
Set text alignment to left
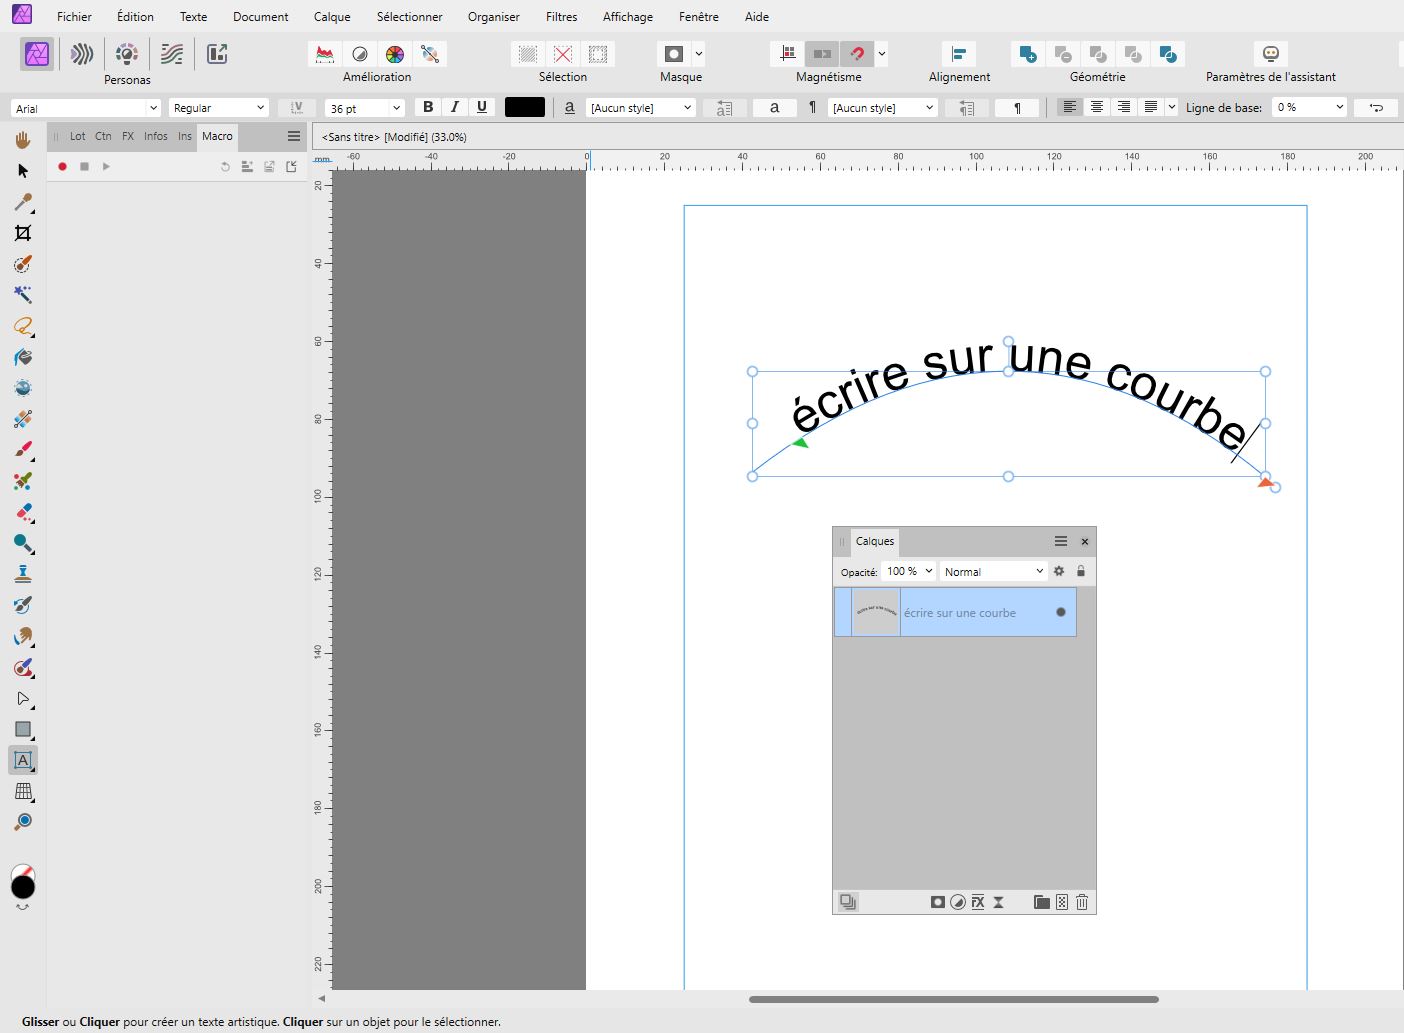1070,107
